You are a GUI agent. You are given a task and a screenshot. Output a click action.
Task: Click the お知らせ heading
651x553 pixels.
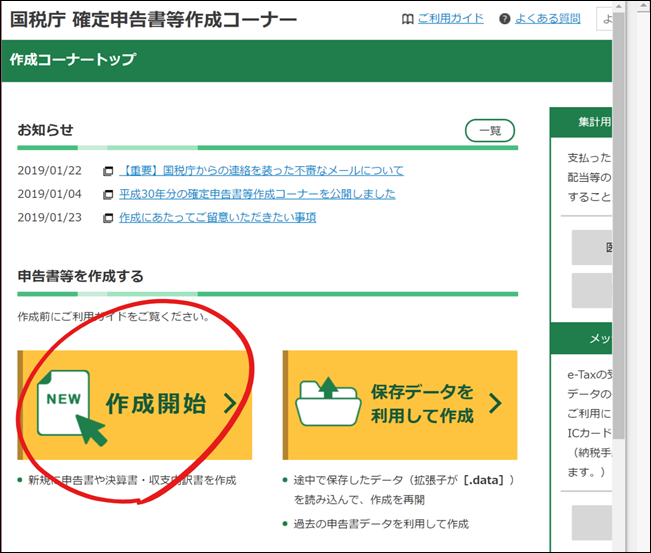click(45, 130)
